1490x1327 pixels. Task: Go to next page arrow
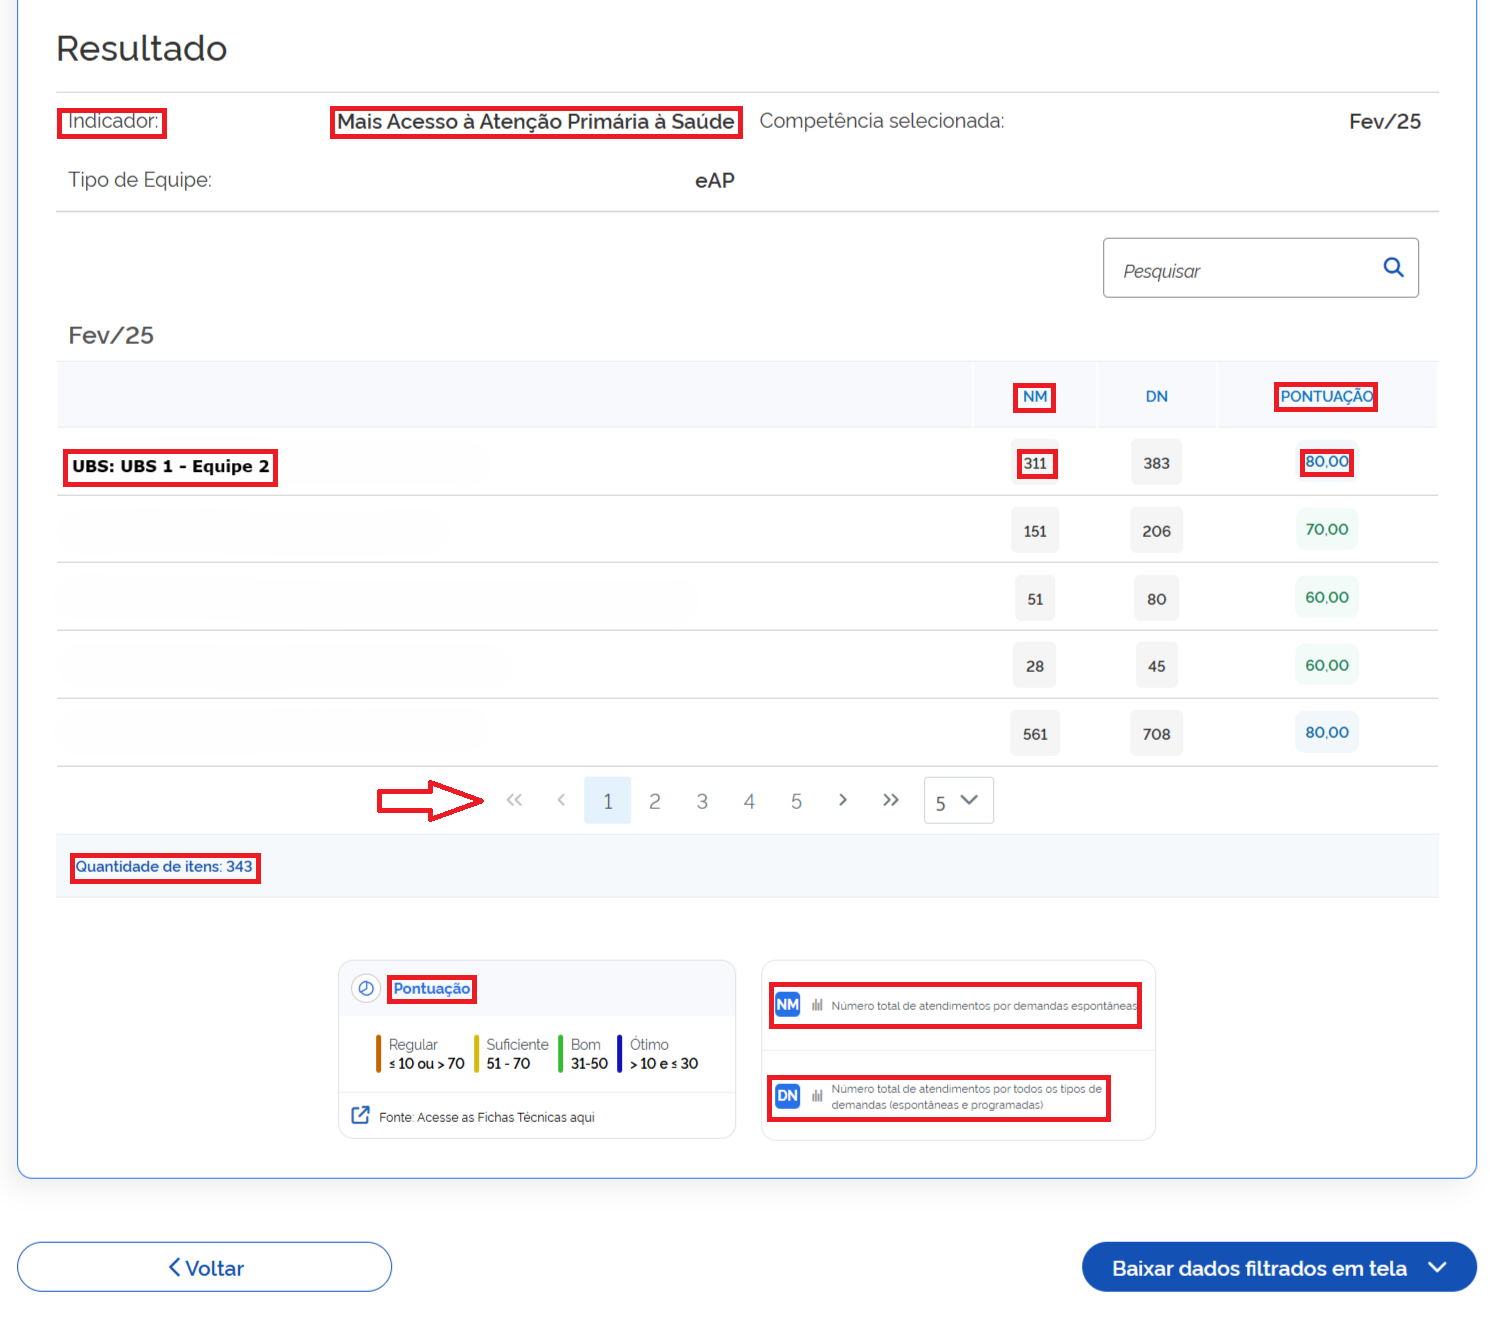[843, 800]
